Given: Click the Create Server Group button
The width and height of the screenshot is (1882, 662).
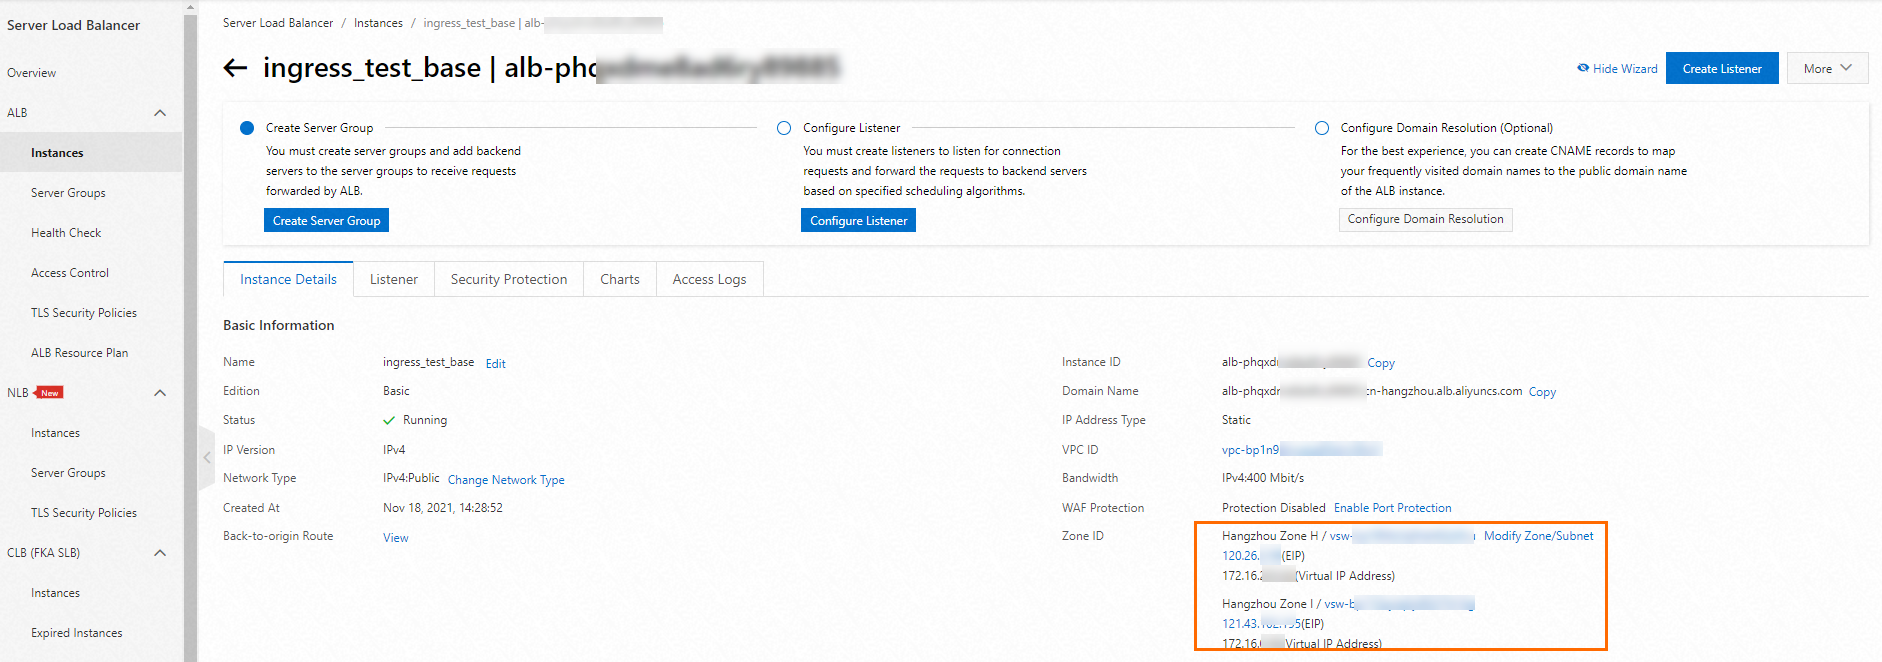Looking at the screenshot, I should pyautogui.click(x=326, y=220).
